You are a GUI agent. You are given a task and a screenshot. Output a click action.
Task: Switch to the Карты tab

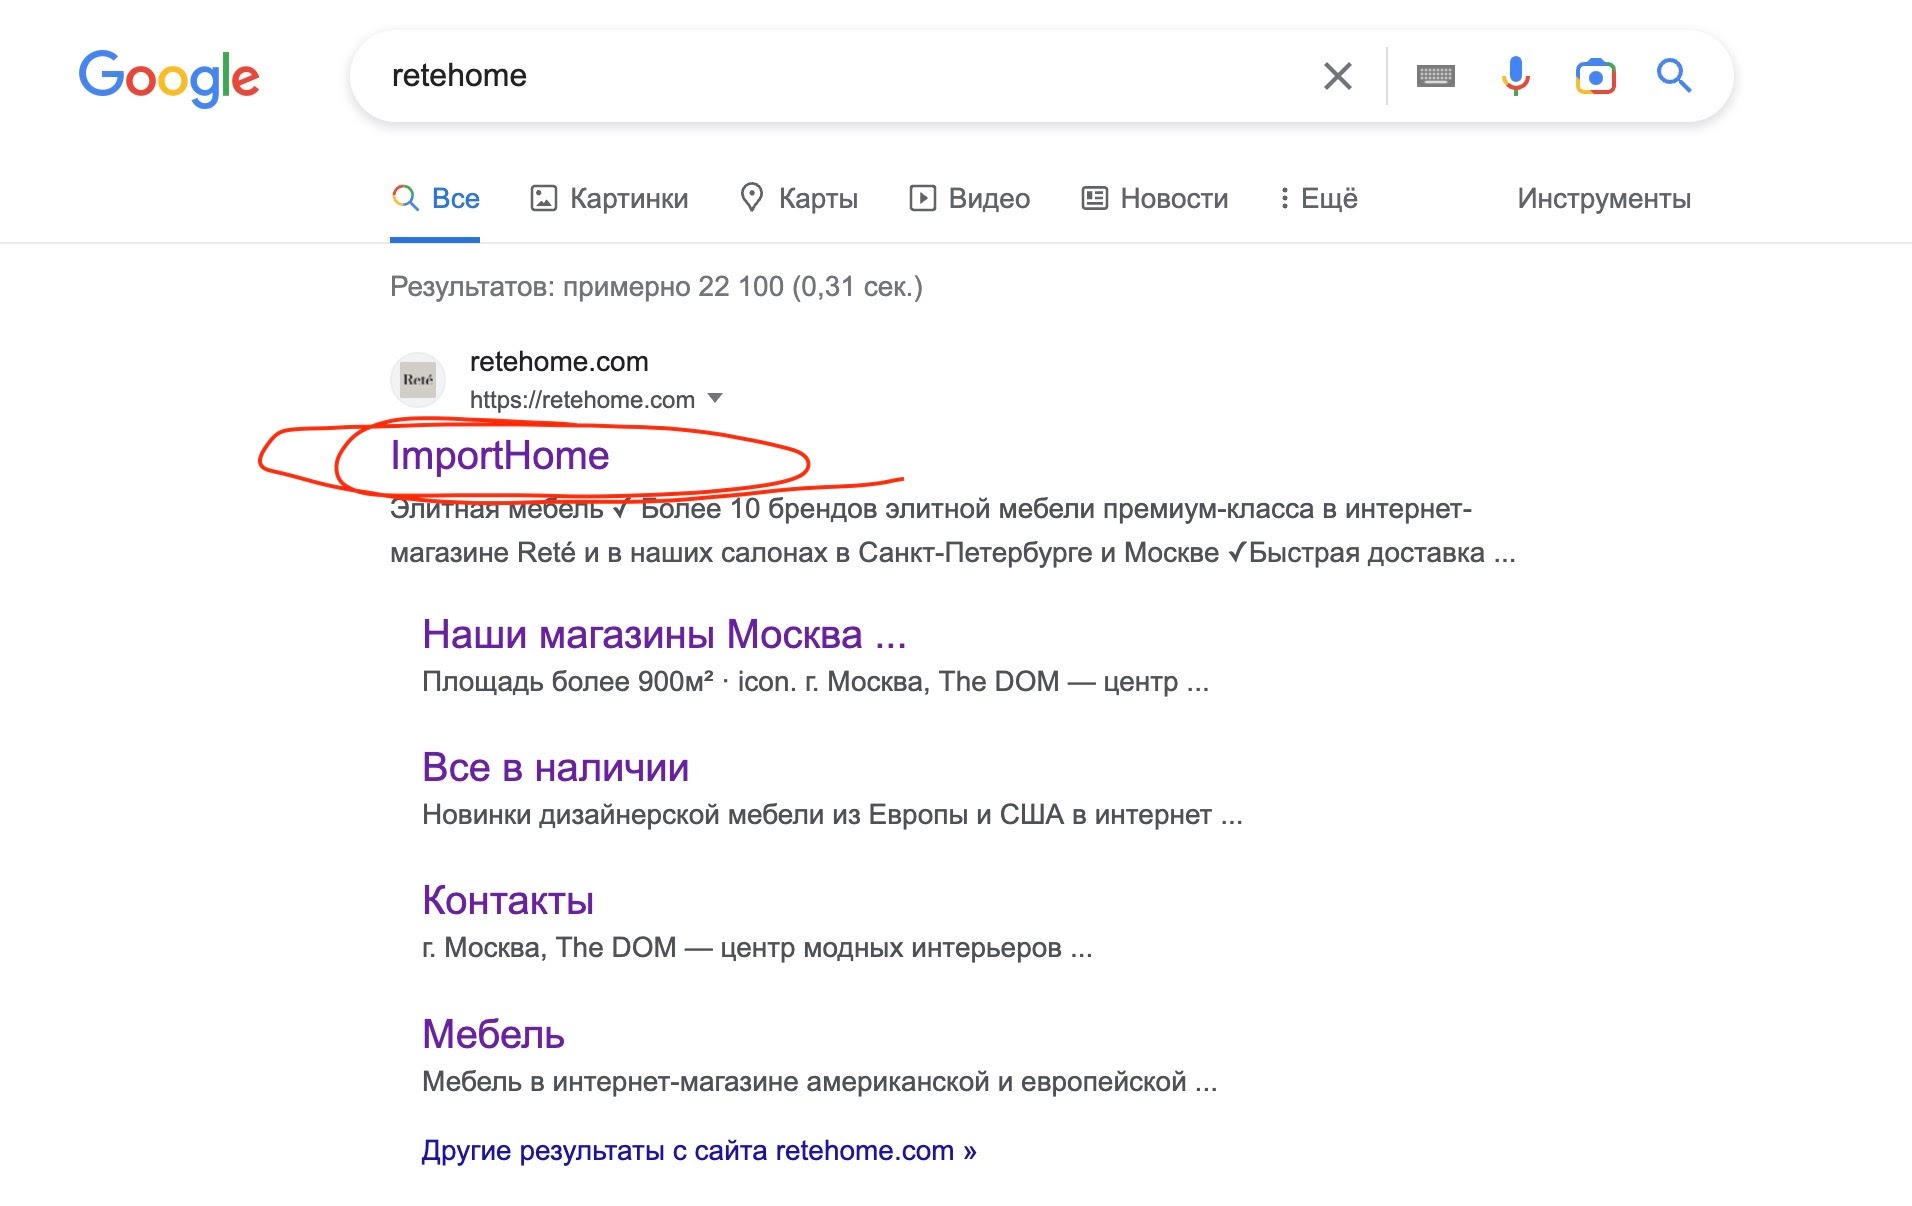tap(798, 198)
